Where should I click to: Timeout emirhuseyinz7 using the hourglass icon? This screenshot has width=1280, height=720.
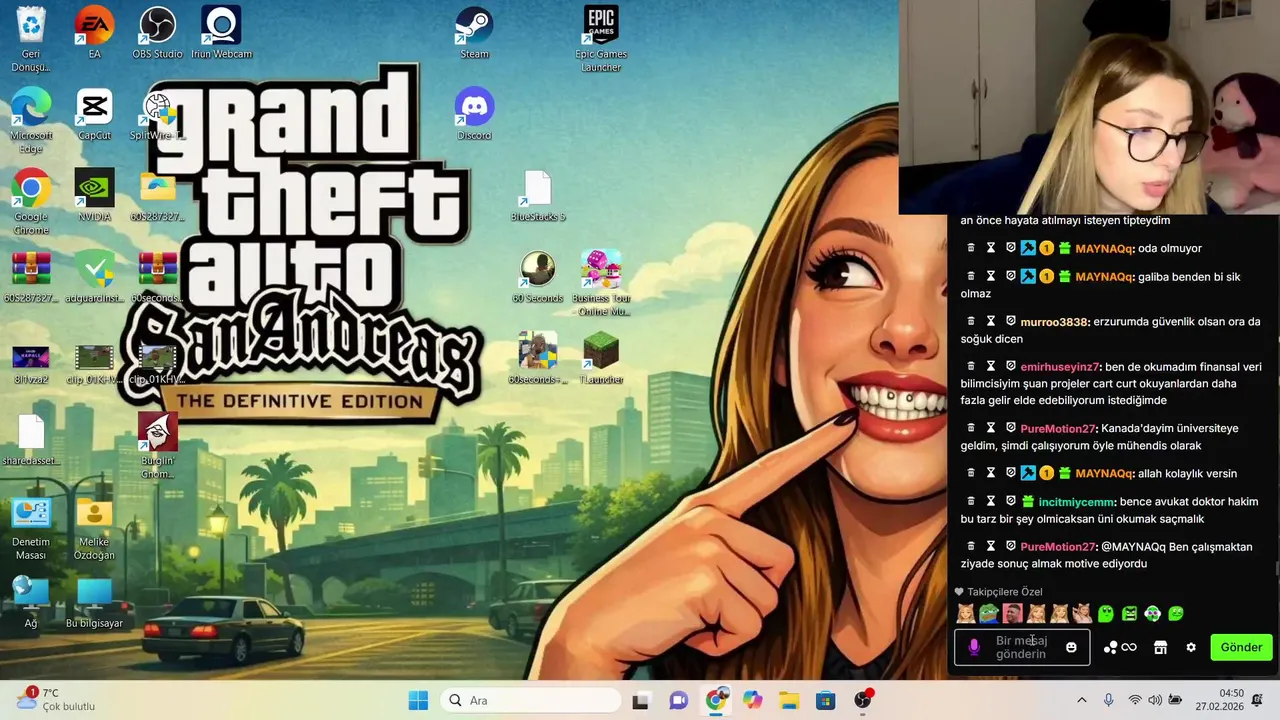[x=991, y=367]
